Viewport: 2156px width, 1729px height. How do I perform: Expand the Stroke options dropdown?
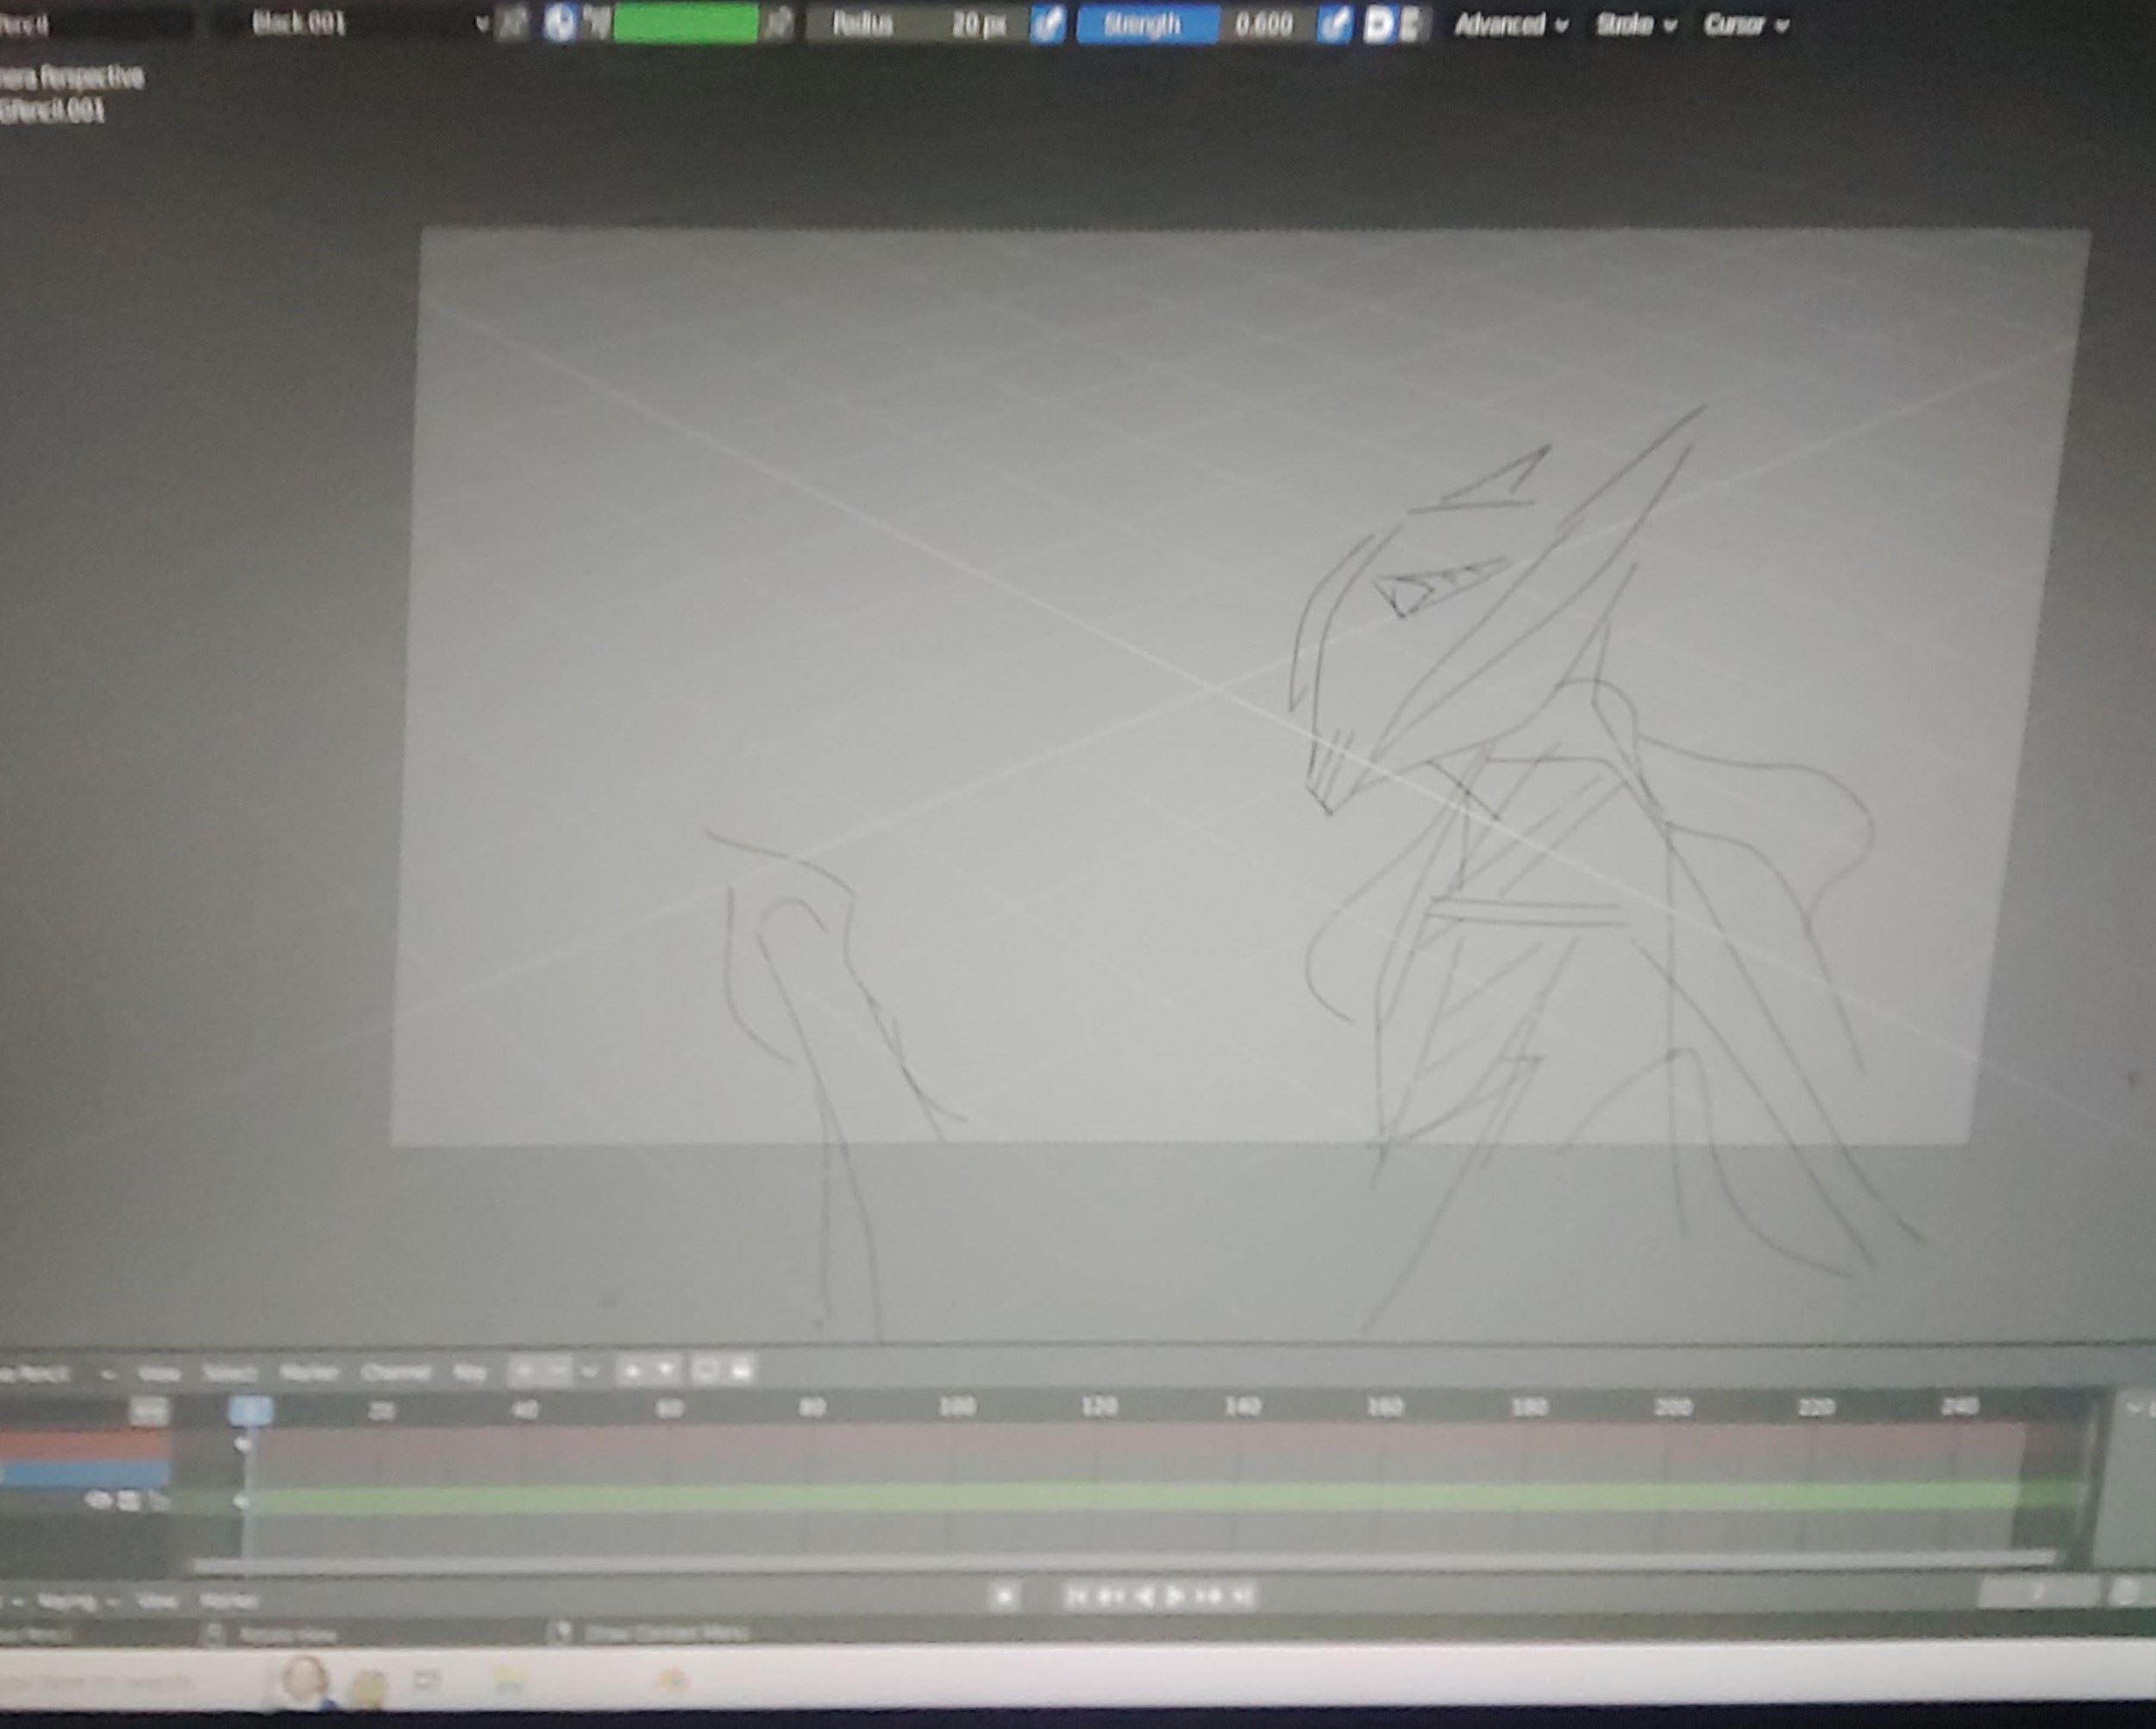click(x=1634, y=24)
